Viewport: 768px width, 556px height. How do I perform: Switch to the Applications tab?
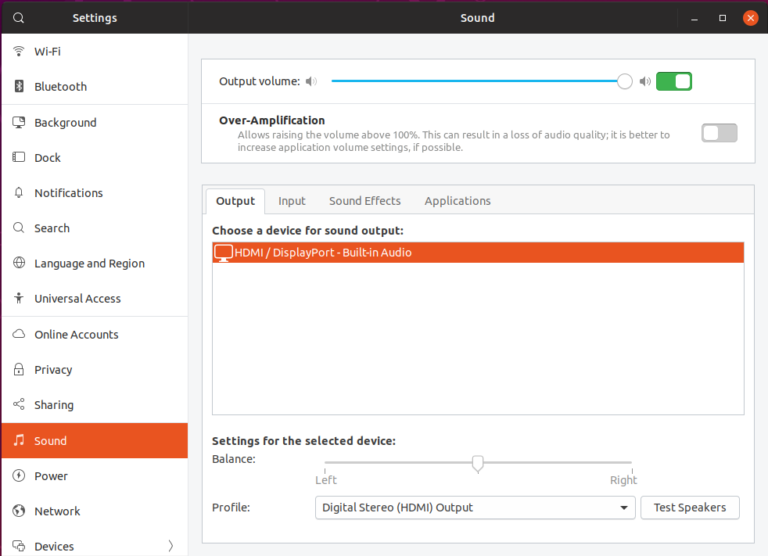pos(457,201)
